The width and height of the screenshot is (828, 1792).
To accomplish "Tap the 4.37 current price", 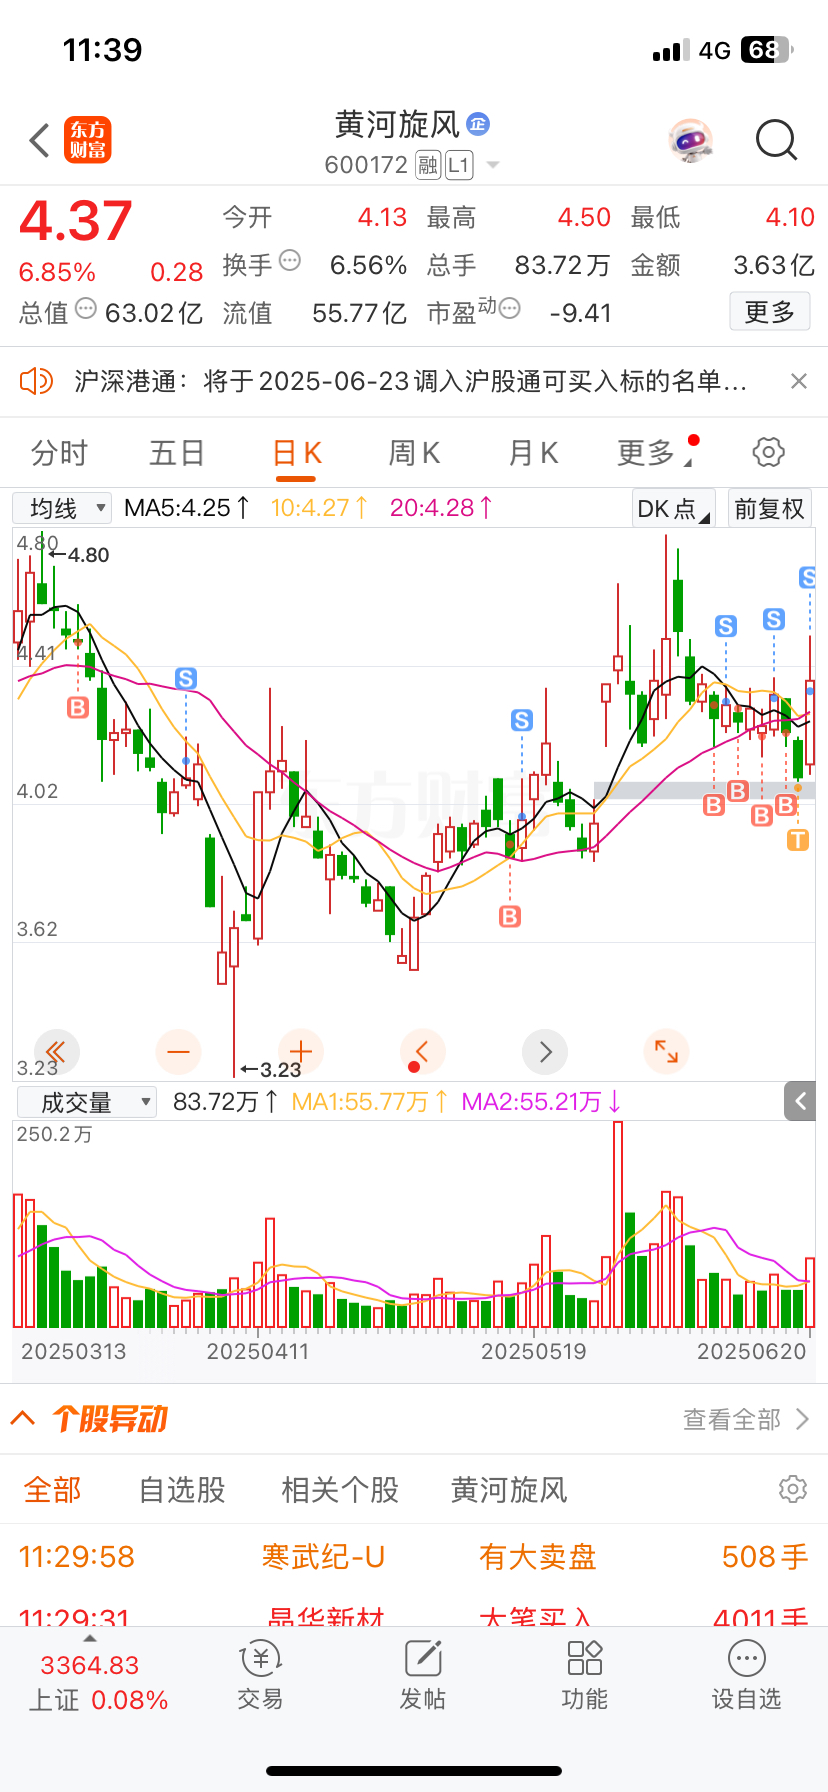I will [x=76, y=221].
